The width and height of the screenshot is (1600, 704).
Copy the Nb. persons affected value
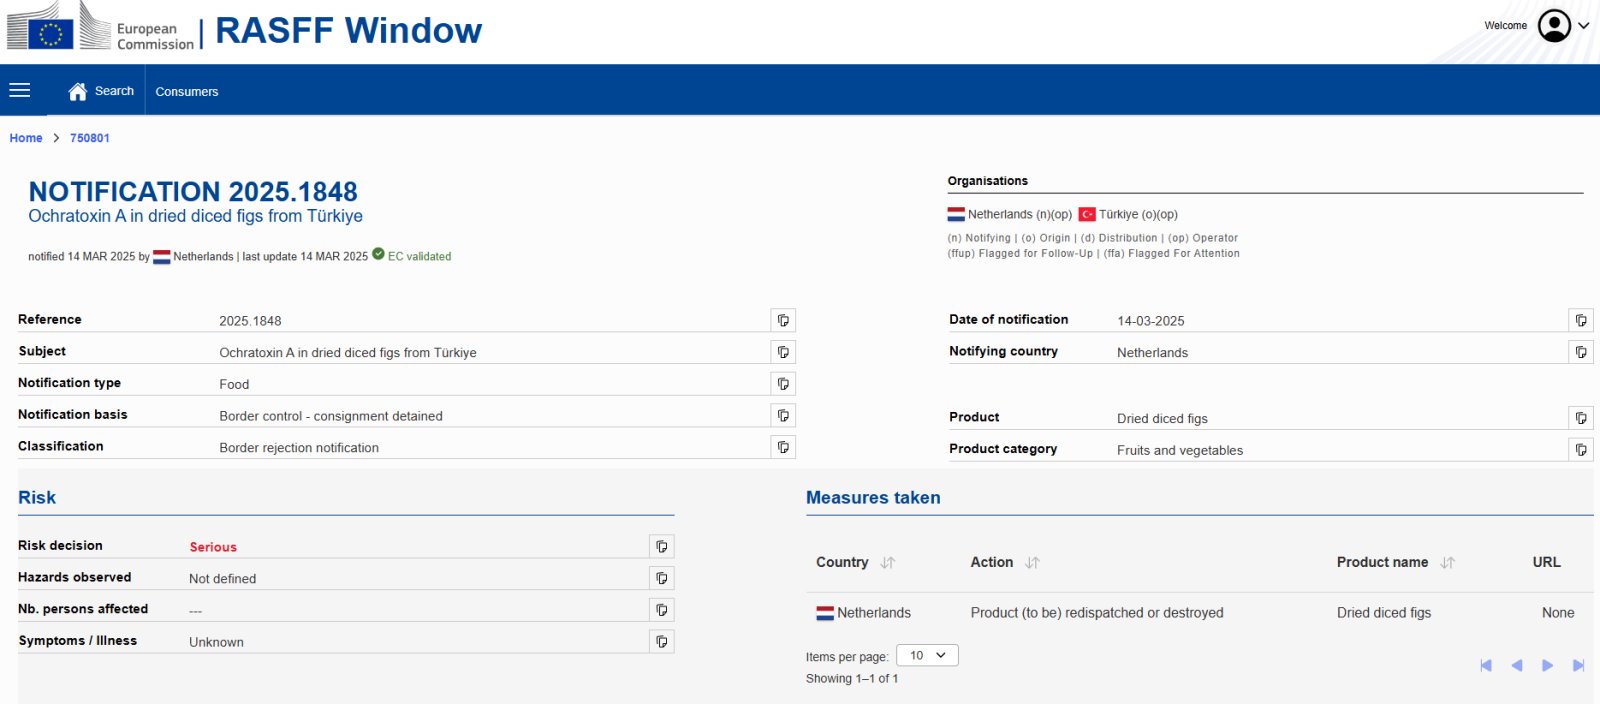coord(662,609)
